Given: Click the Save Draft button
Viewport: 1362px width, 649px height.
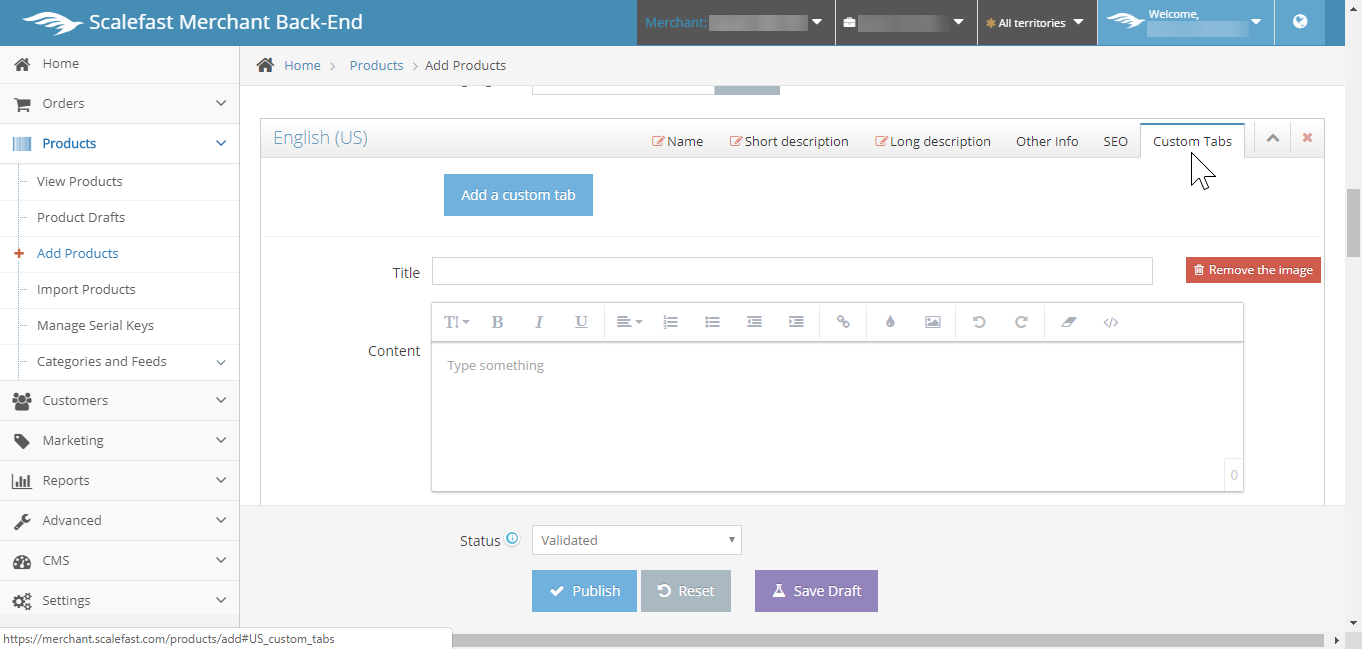Looking at the screenshot, I should point(816,591).
